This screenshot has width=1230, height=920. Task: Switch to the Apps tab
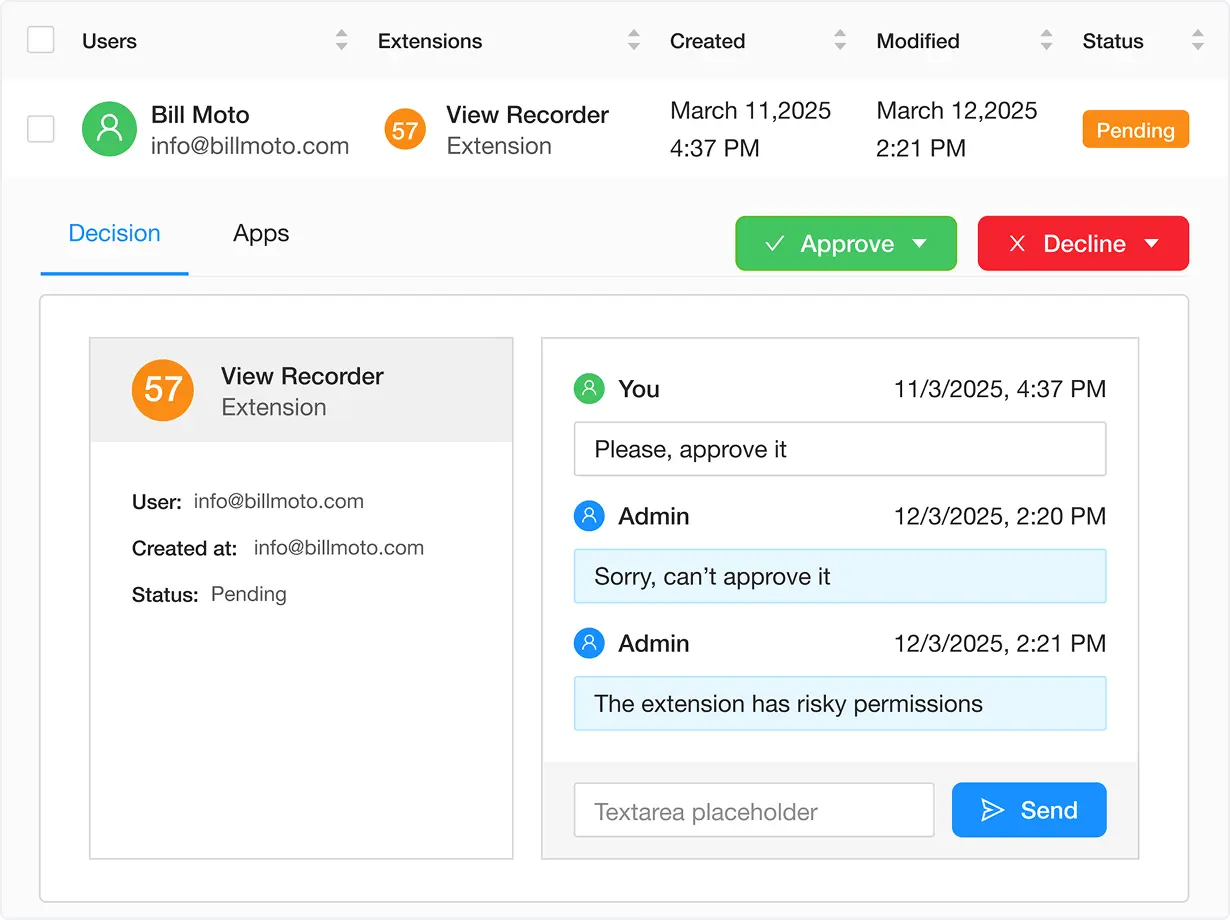click(x=260, y=233)
